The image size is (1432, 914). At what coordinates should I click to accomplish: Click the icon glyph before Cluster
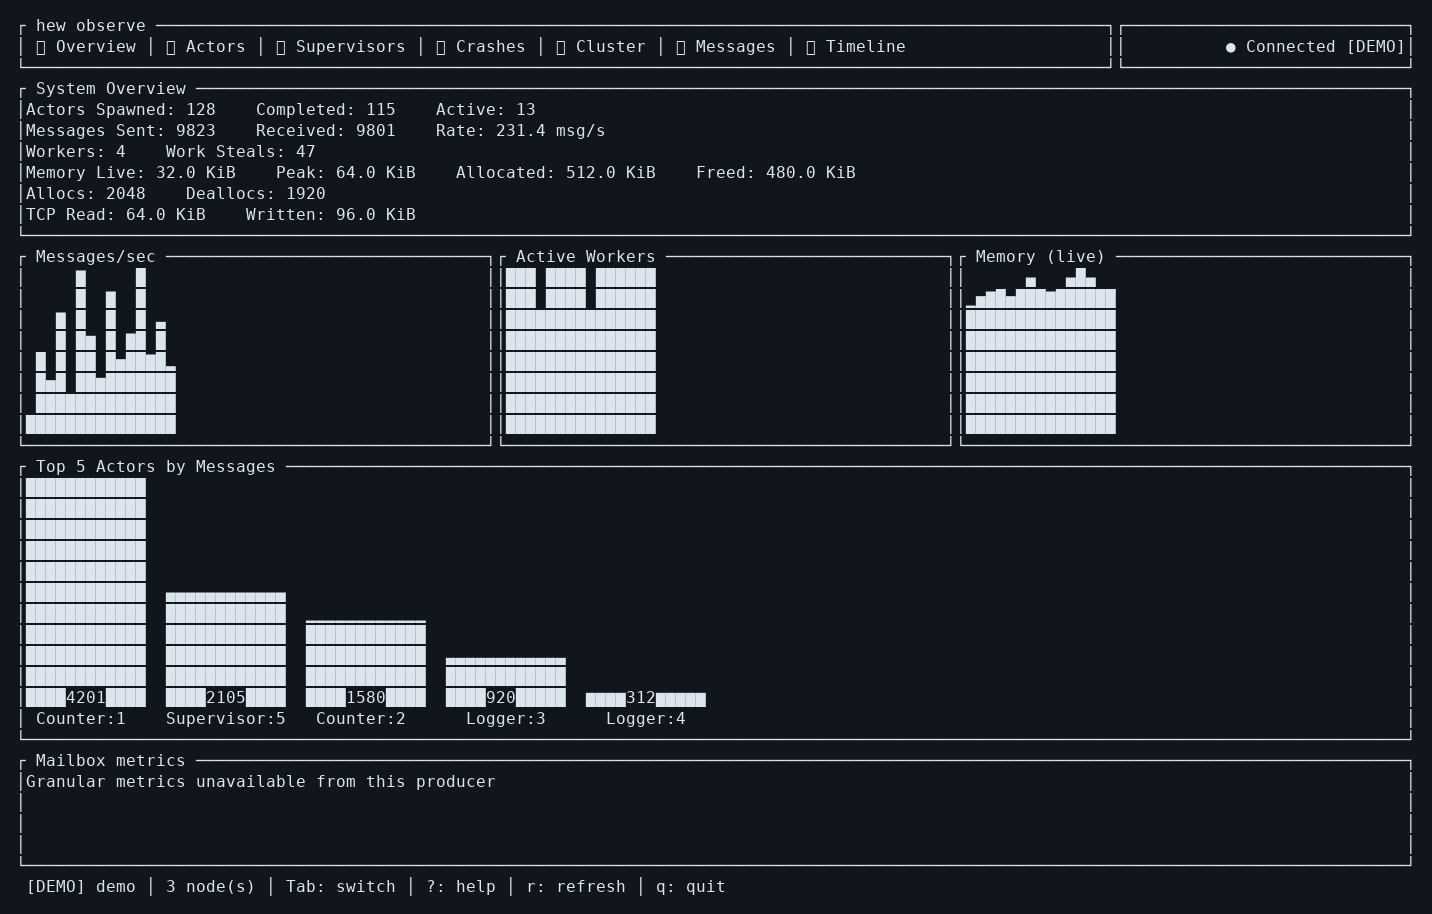(x=561, y=47)
